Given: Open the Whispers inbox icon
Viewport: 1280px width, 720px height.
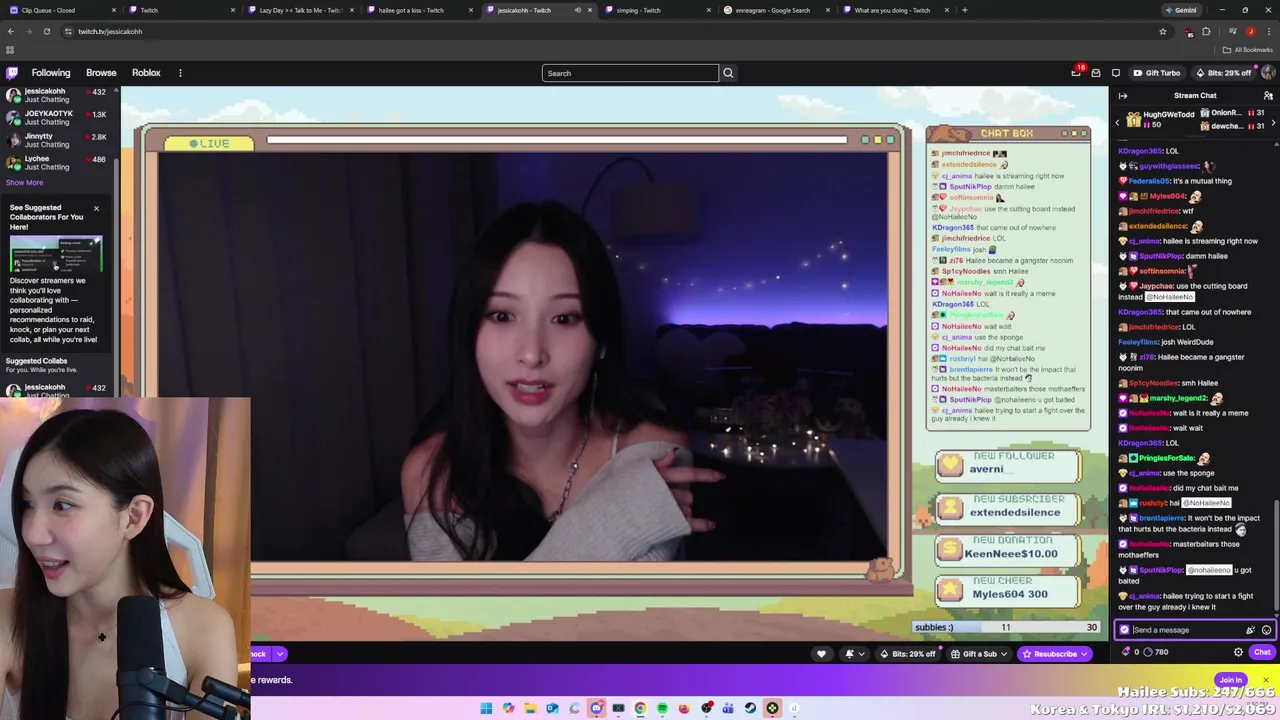Looking at the screenshot, I should click(x=1096, y=73).
